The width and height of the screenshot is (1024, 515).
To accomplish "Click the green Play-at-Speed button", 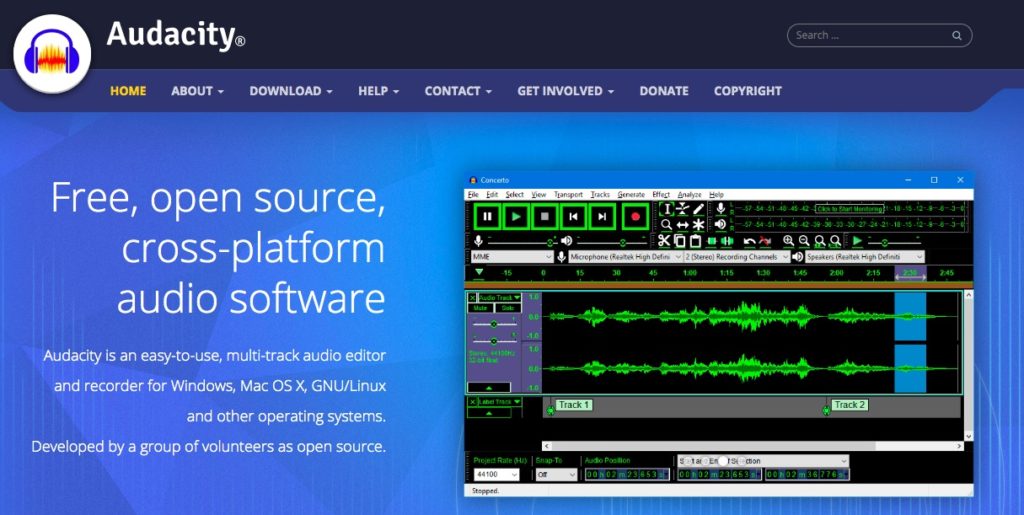I will coord(857,241).
